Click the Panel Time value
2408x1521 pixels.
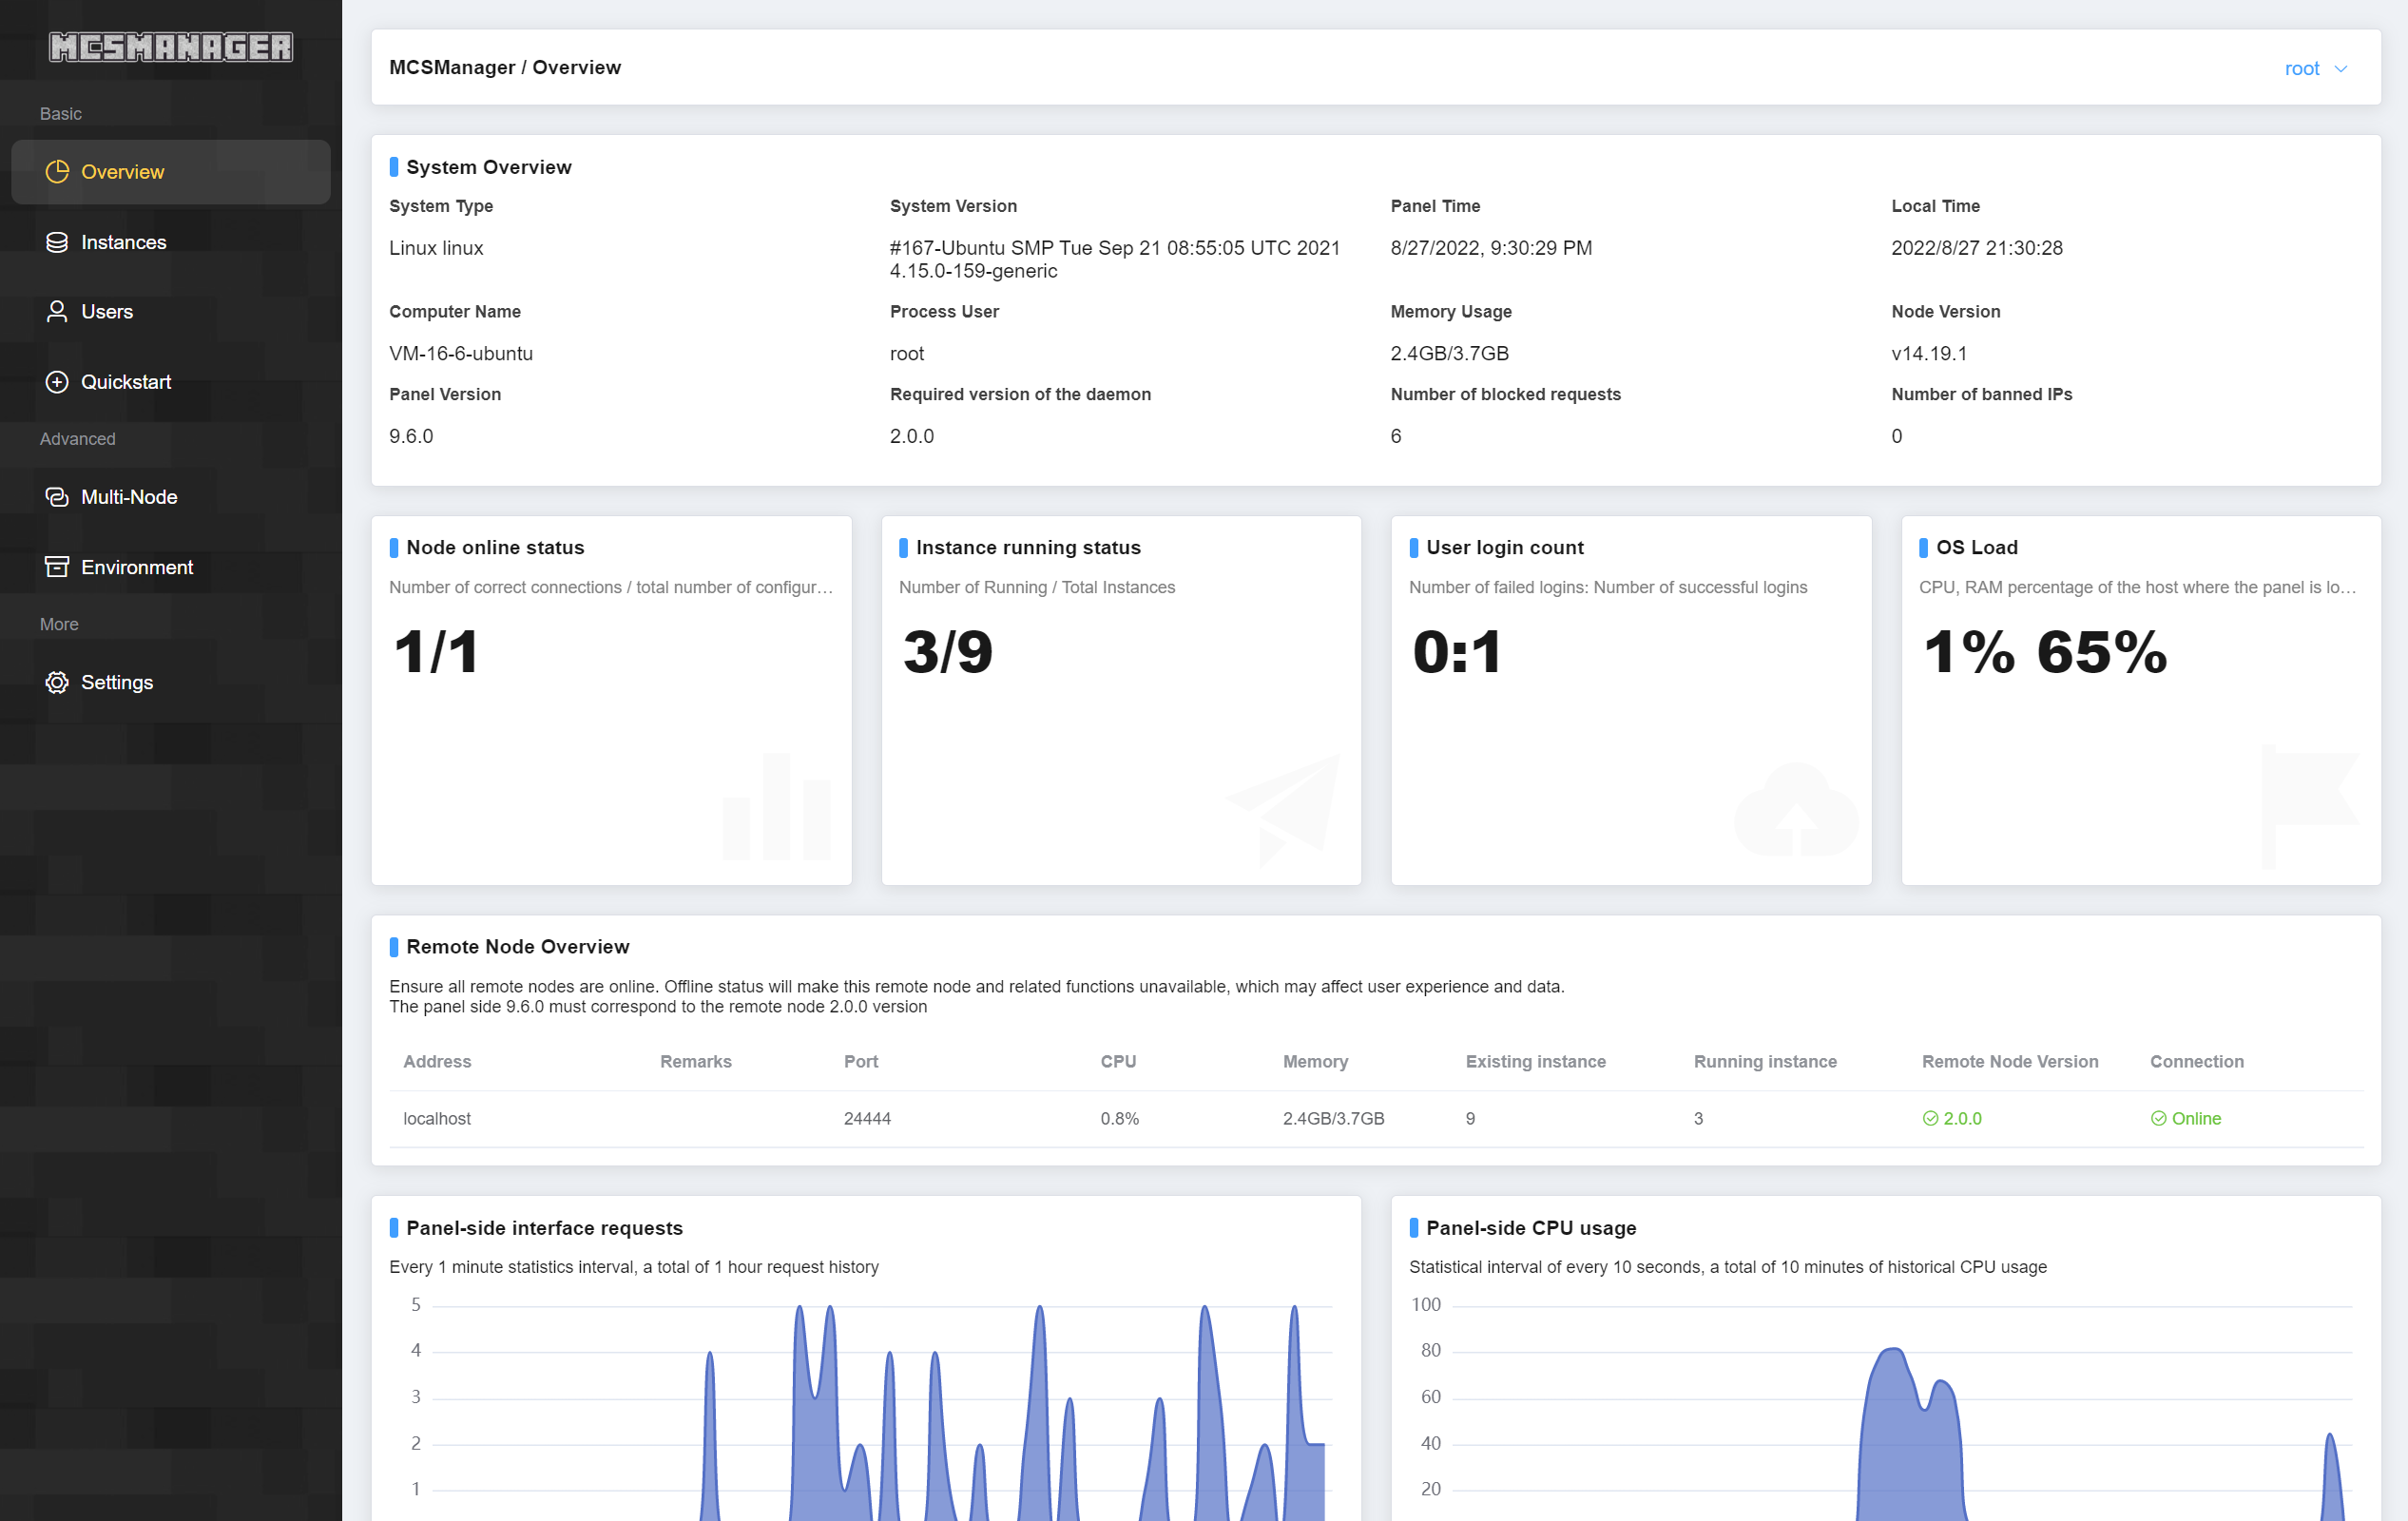pyautogui.click(x=1491, y=247)
